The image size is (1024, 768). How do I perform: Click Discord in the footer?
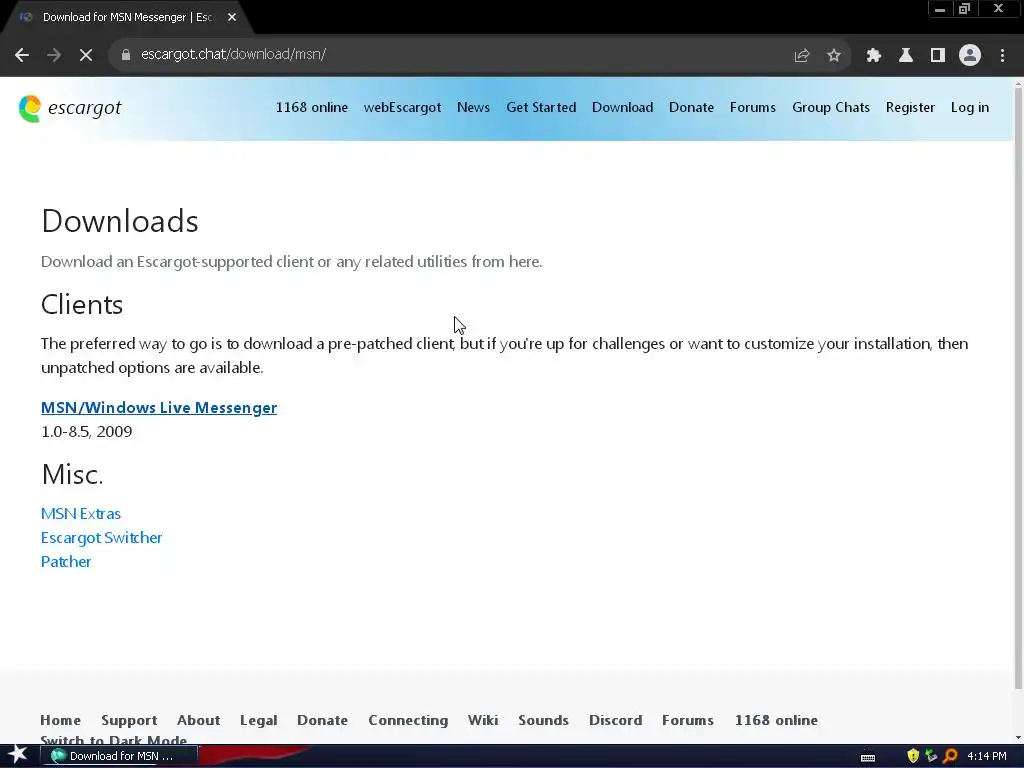tap(616, 720)
